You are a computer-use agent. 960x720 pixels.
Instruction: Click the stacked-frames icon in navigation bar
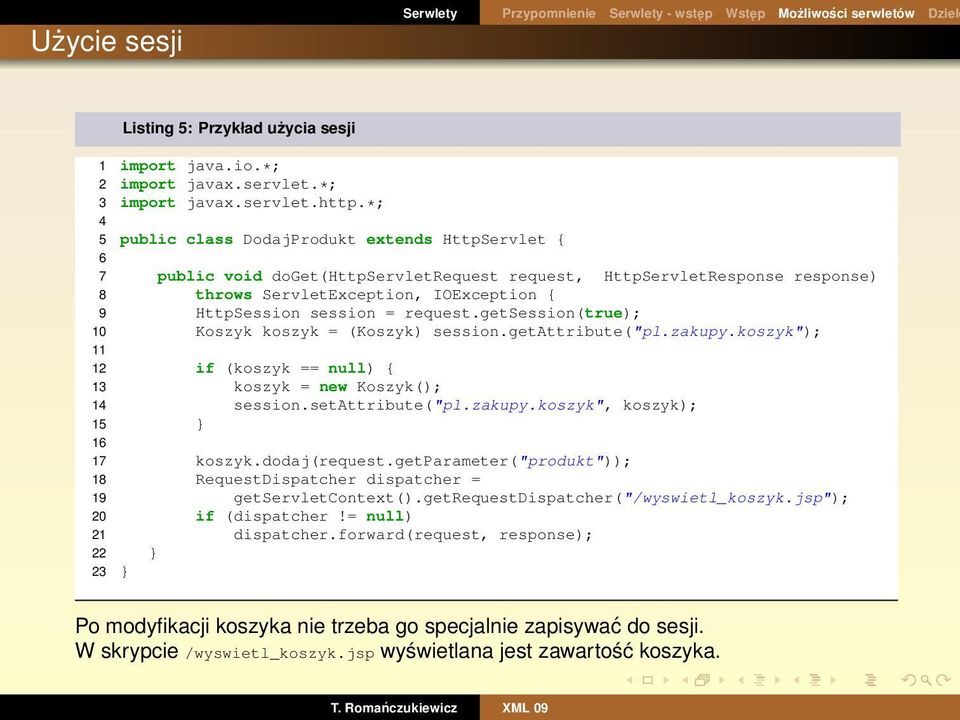click(702, 680)
